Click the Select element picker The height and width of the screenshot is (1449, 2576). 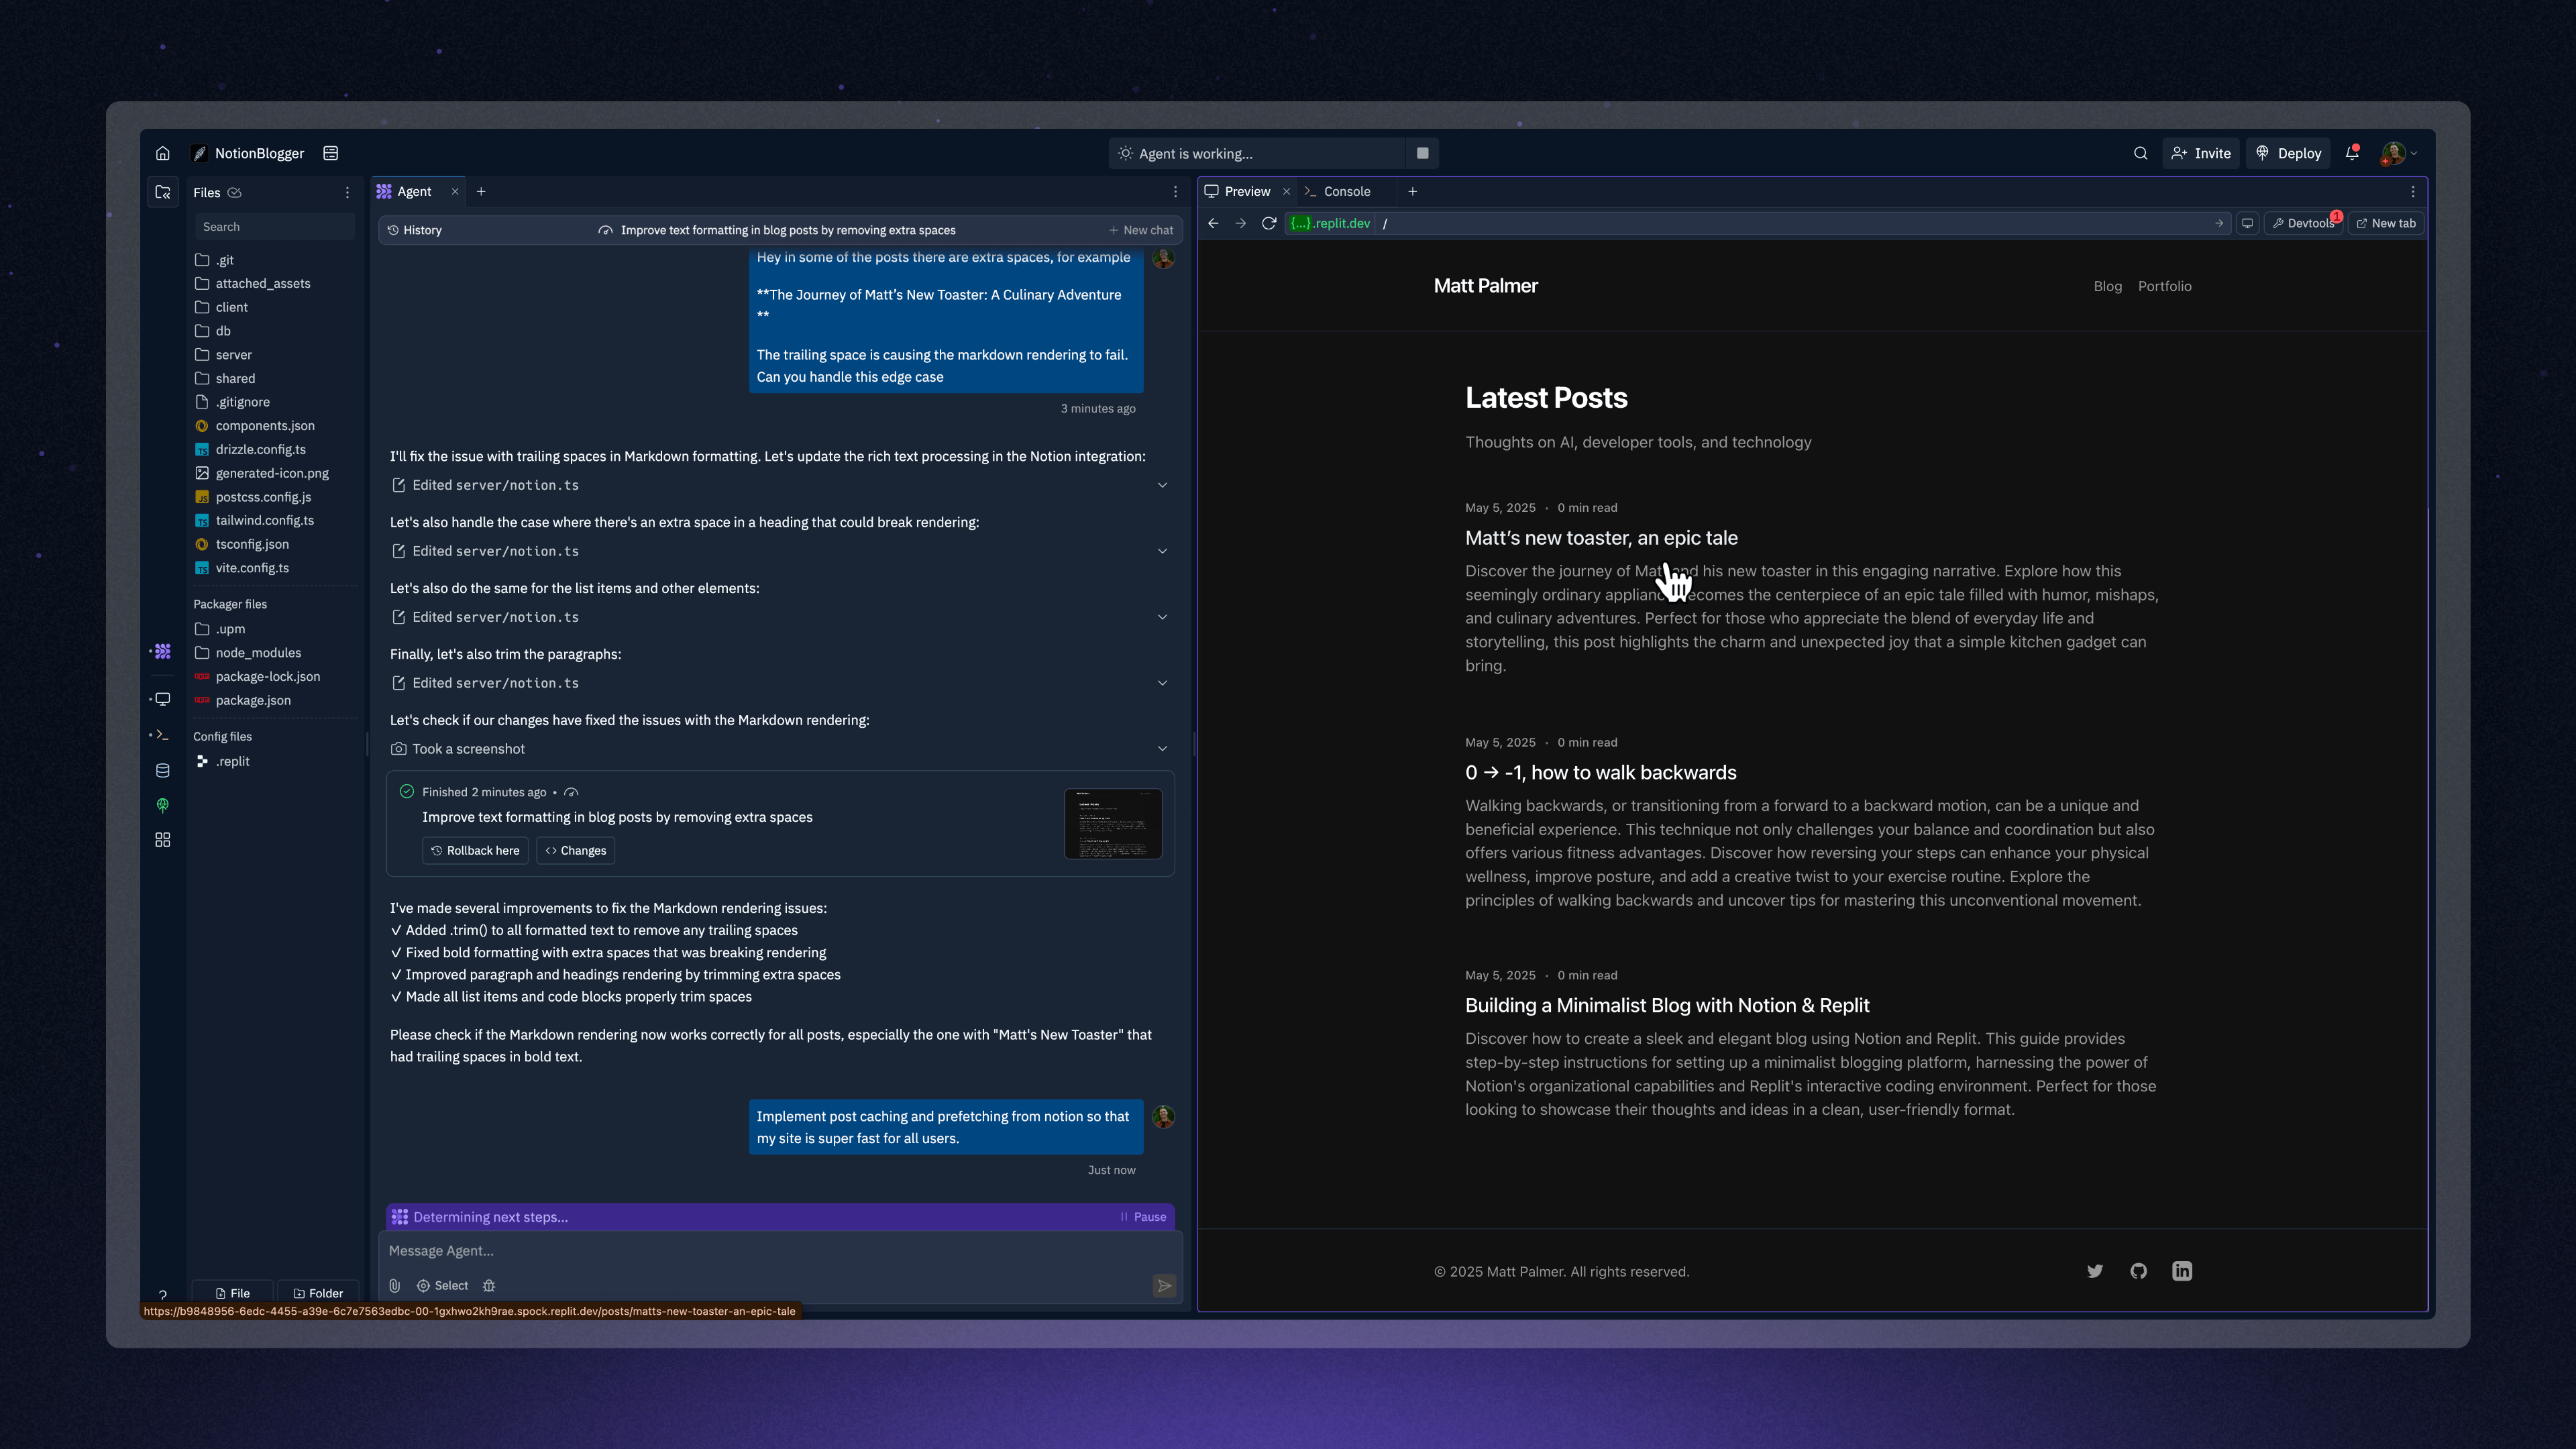click(442, 1285)
